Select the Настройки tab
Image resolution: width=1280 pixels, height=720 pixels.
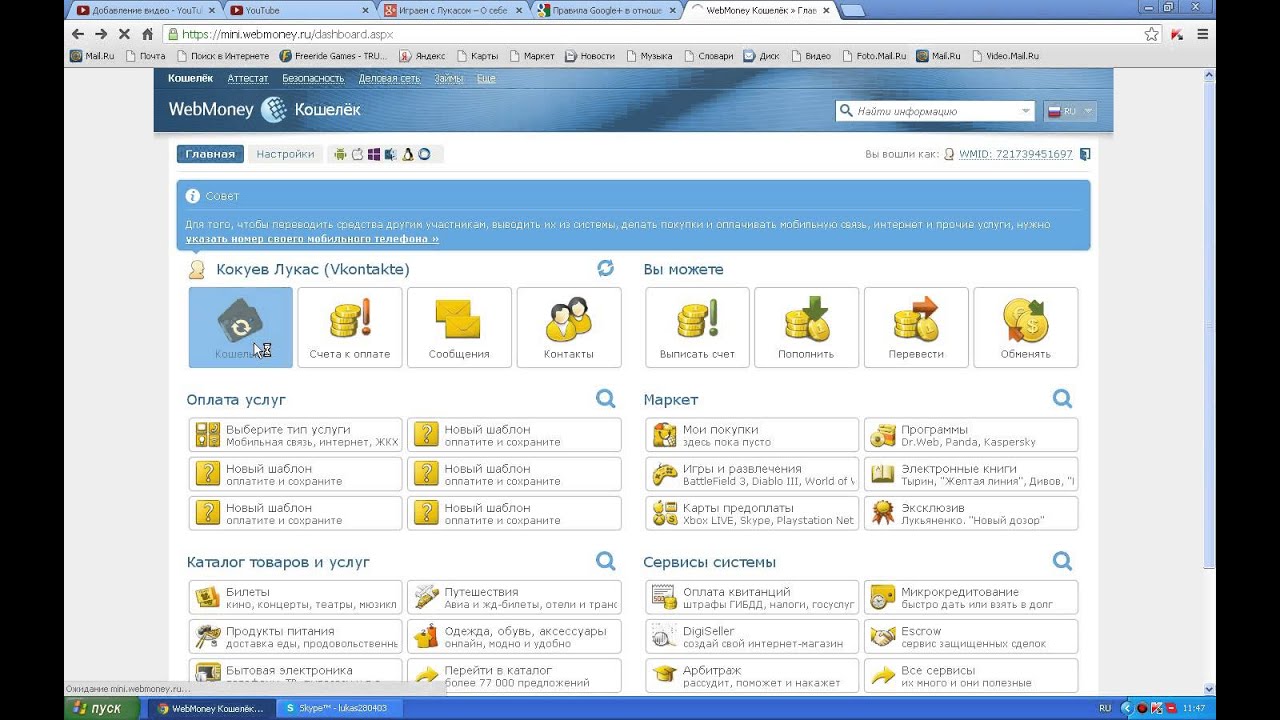pos(285,154)
